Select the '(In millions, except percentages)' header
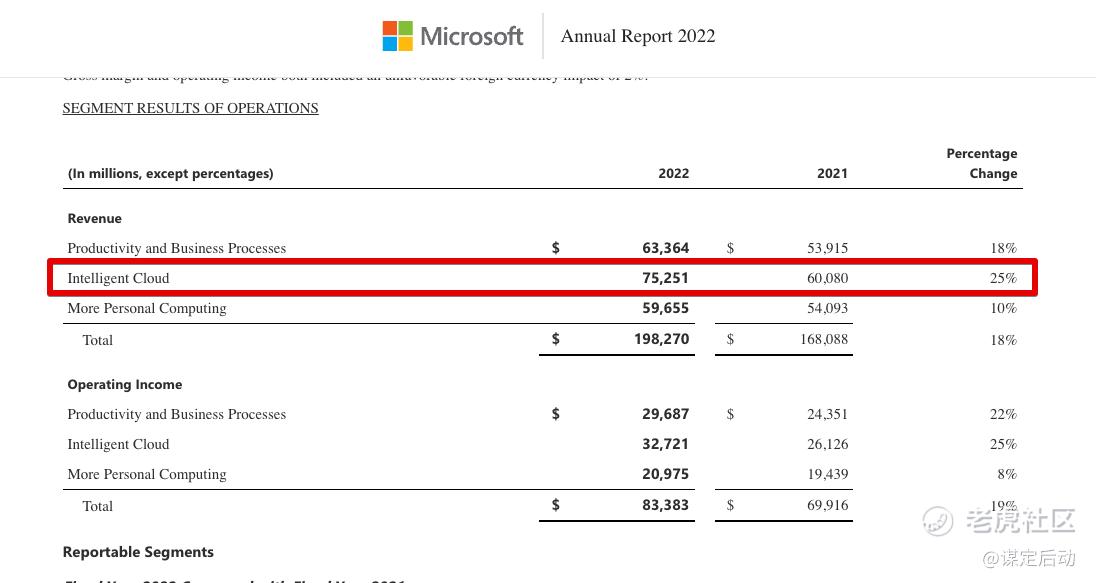 (171, 173)
